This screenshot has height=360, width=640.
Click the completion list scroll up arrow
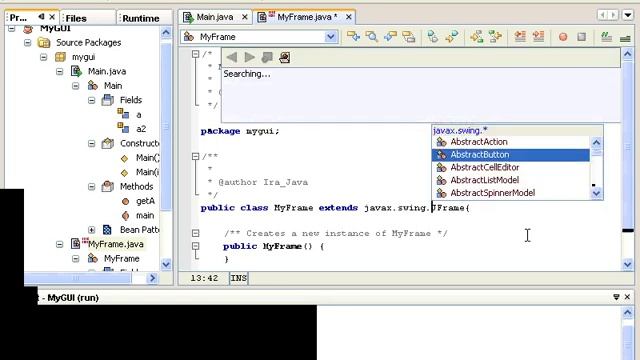tap(596, 142)
